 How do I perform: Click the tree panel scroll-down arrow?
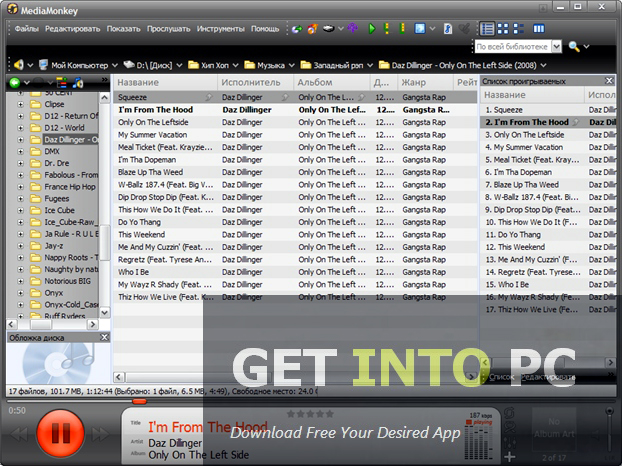(x=104, y=313)
